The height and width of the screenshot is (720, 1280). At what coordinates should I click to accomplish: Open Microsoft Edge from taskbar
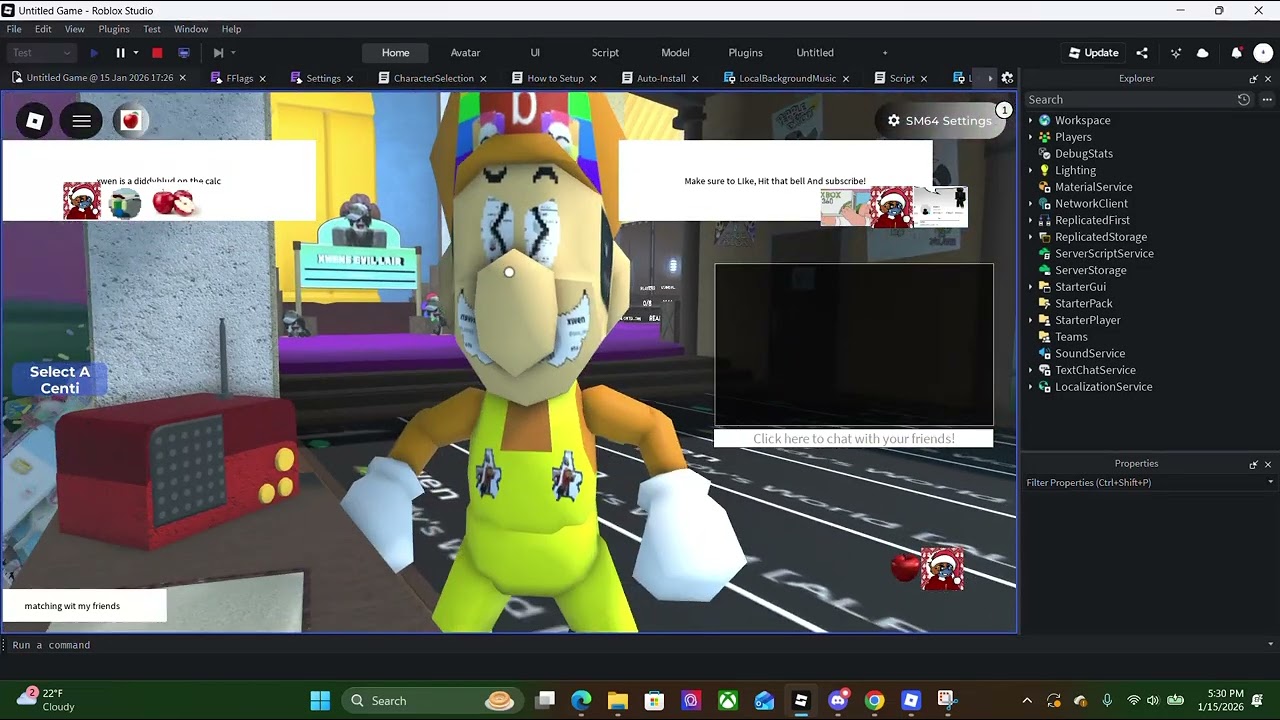(x=581, y=701)
